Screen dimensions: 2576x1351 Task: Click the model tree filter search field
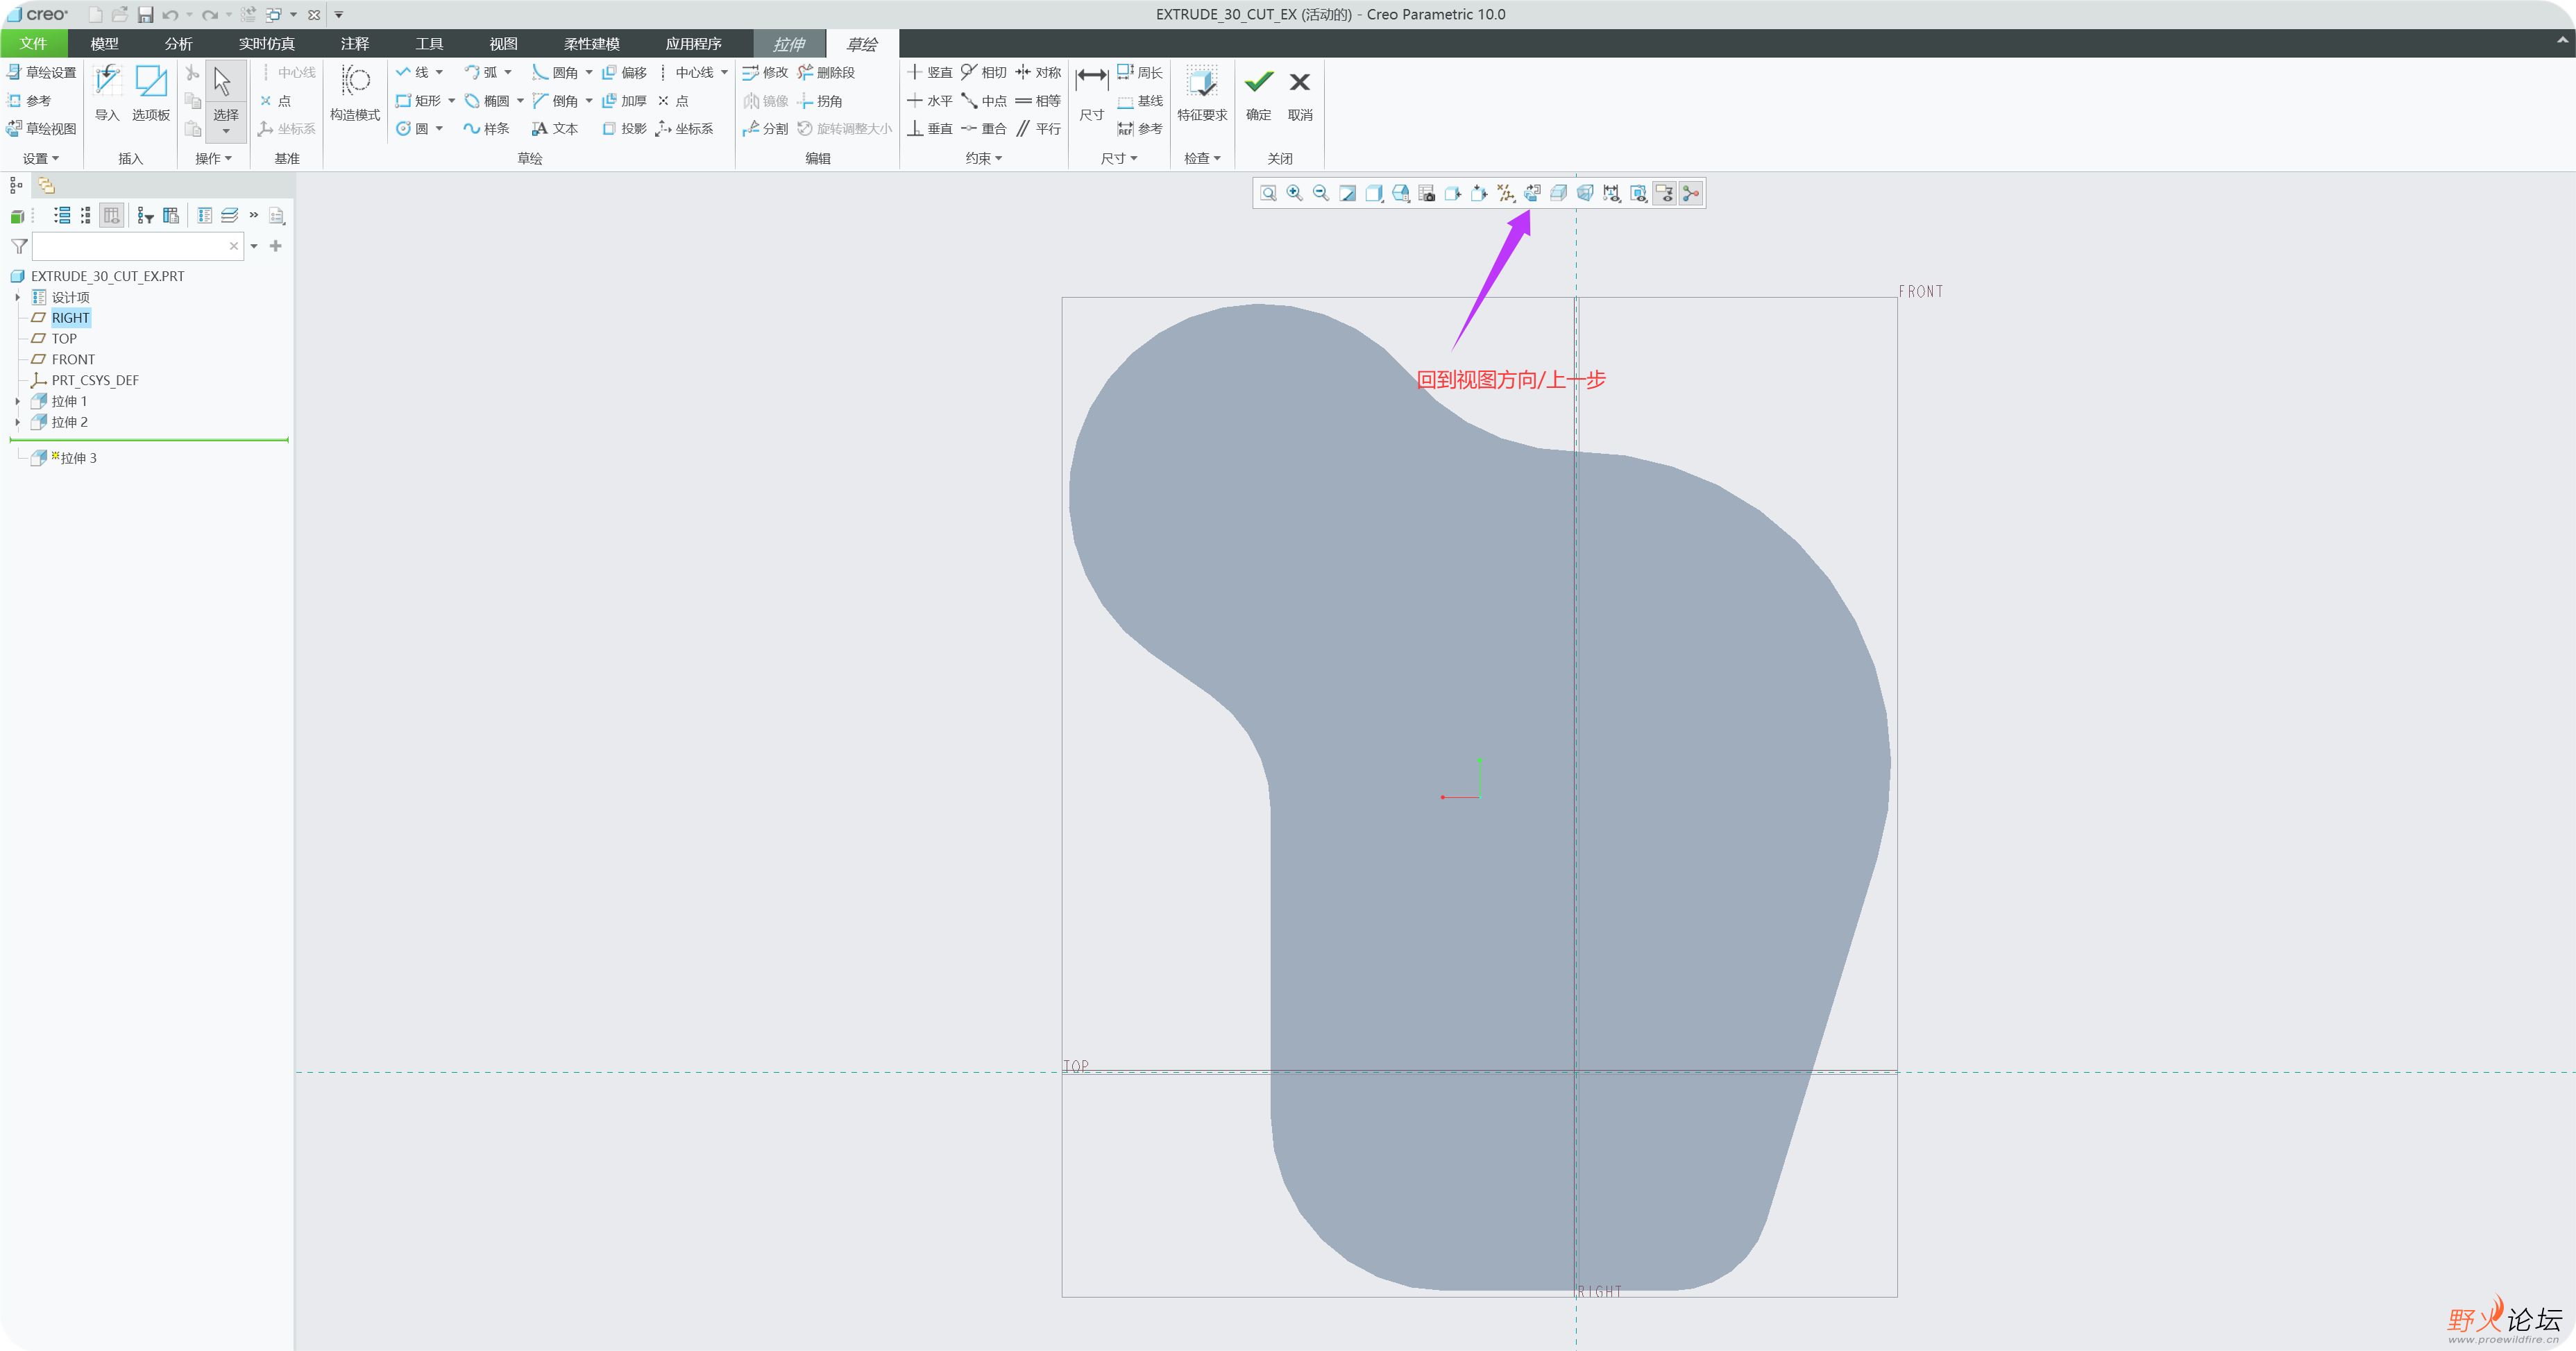point(130,246)
